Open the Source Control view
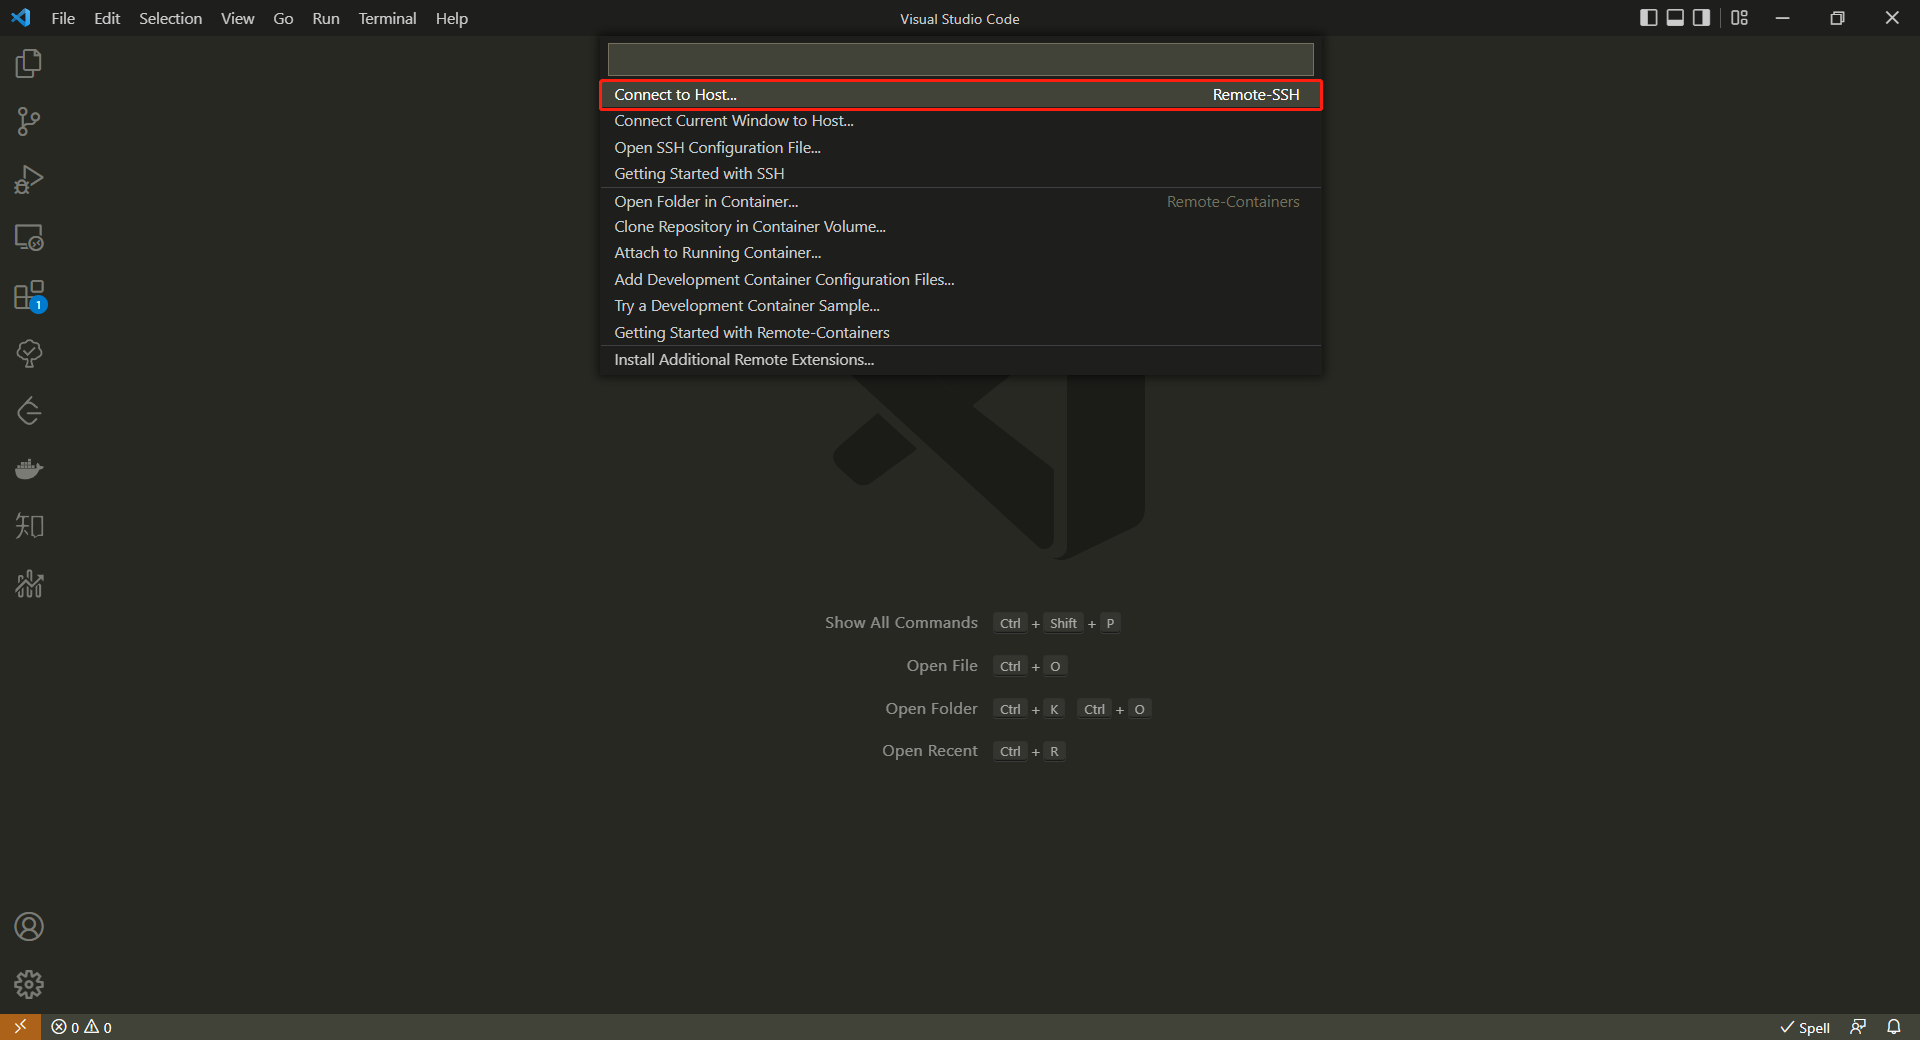The height and width of the screenshot is (1040, 1920). tap(29, 122)
